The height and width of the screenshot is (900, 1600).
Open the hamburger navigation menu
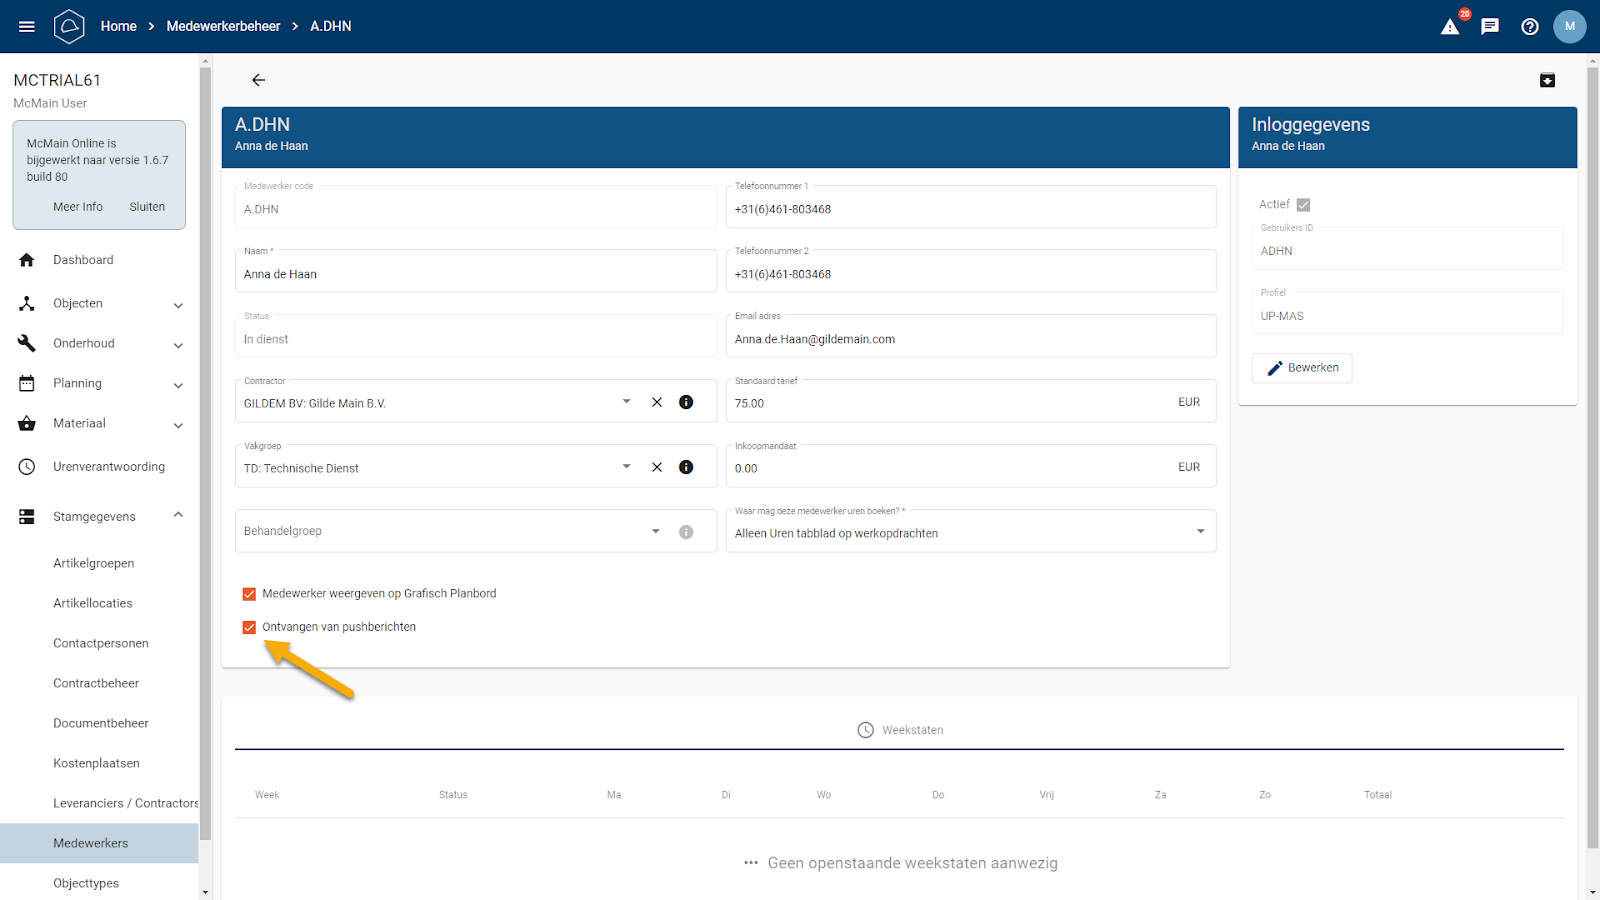pyautogui.click(x=27, y=26)
